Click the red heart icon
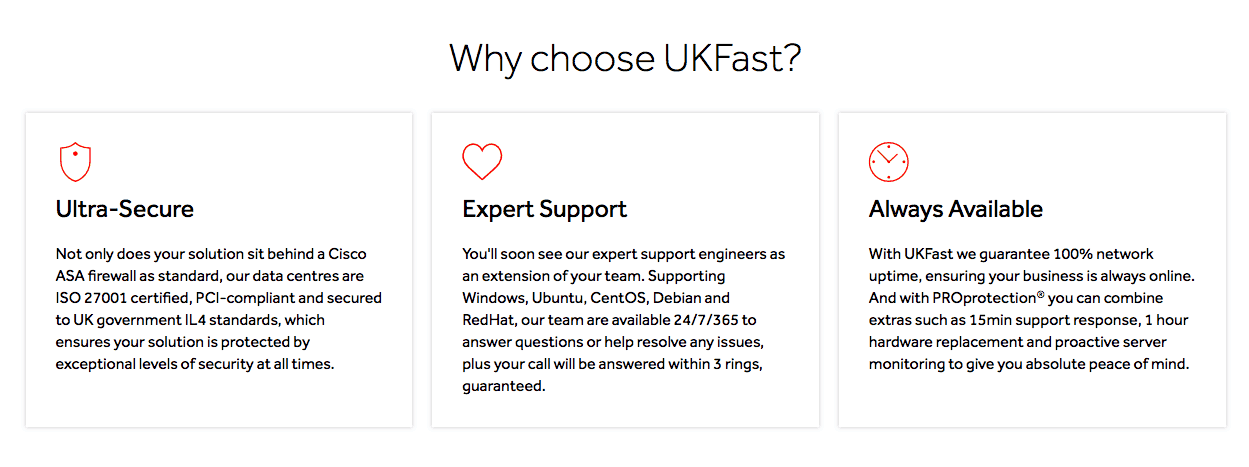Image resolution: width=1249 pixels, height=467 pixels. tap(482, 161)
